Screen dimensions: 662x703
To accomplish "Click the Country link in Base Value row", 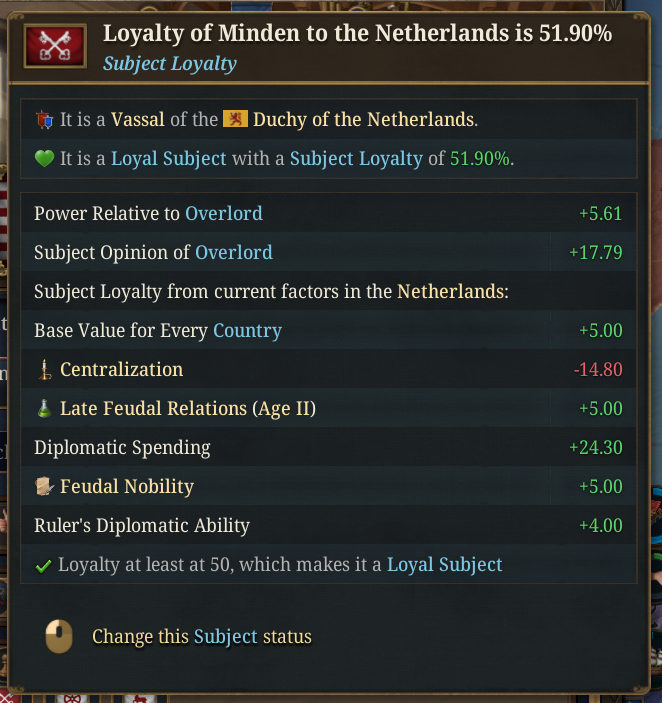I will pos(247,331).
